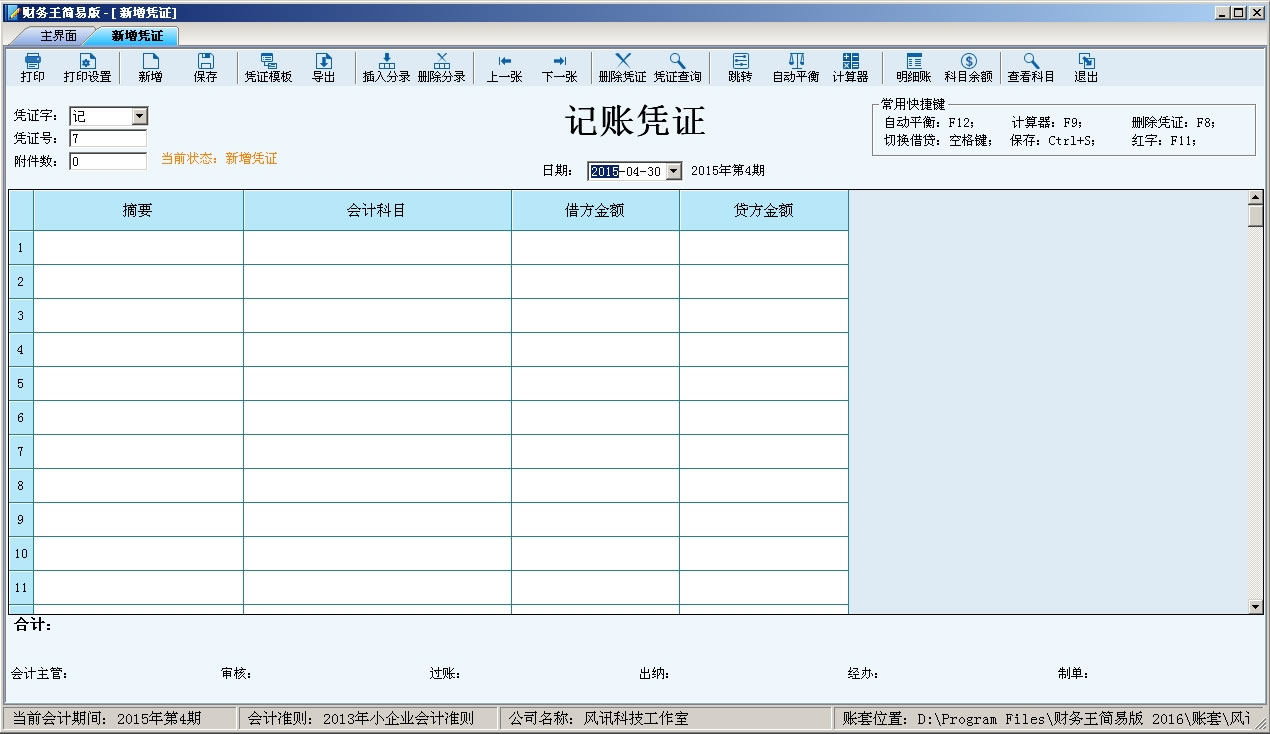The width and height of the screenshot is (1270, 734).
Task: Open the calculator (计算器) tool
Action: tap(850, 68)
